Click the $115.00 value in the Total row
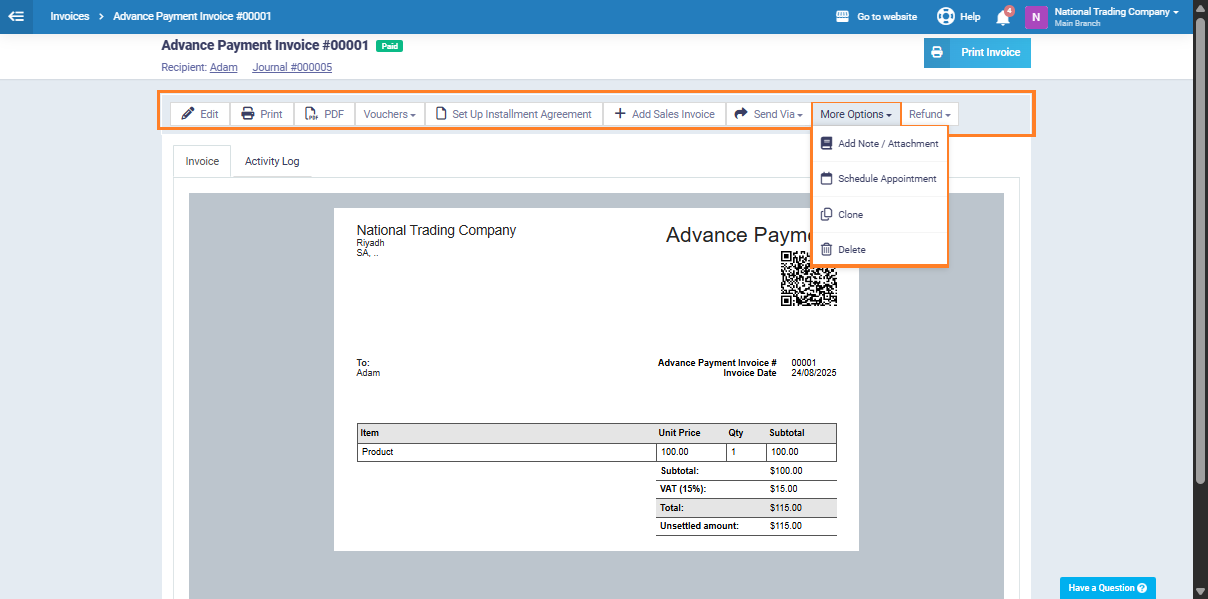The image size is (1208, 599). tap(786, 508)
